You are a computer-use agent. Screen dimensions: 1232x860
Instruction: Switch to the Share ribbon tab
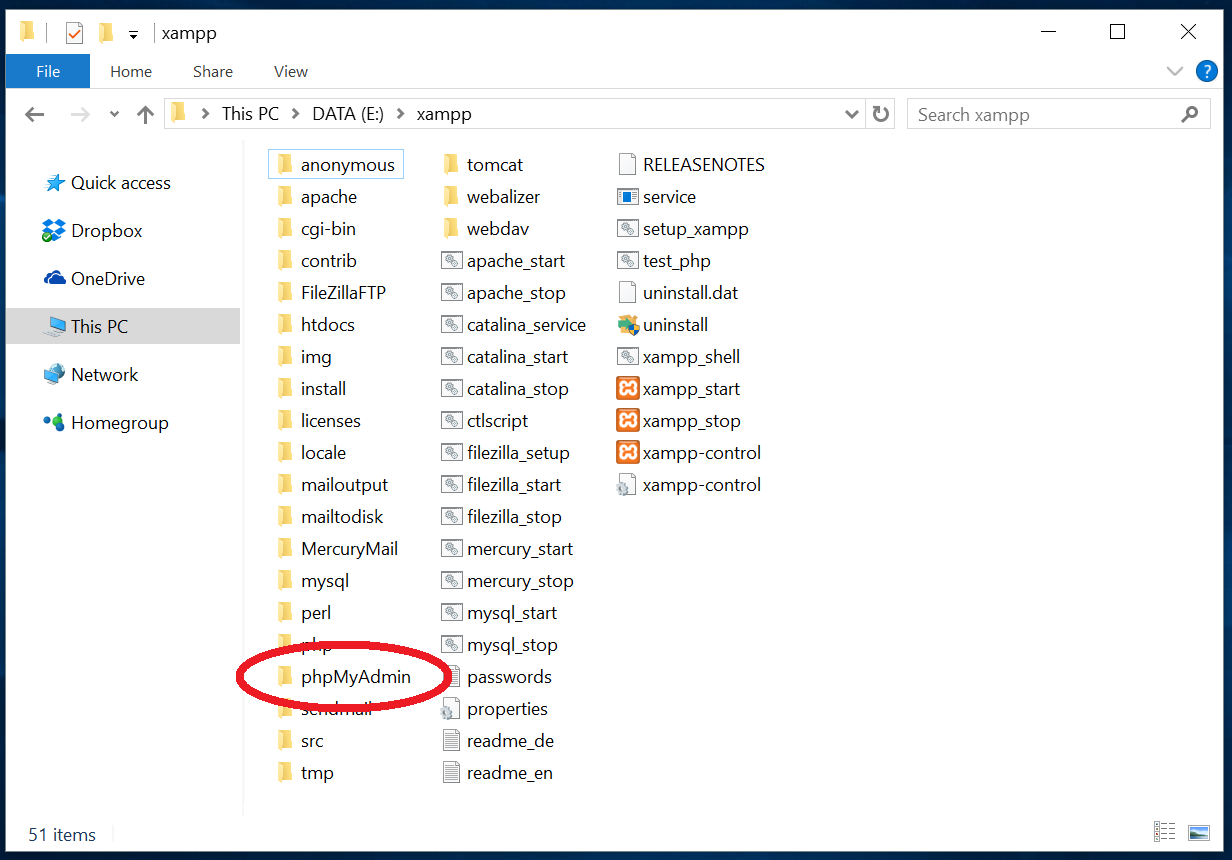pos(213,71)
